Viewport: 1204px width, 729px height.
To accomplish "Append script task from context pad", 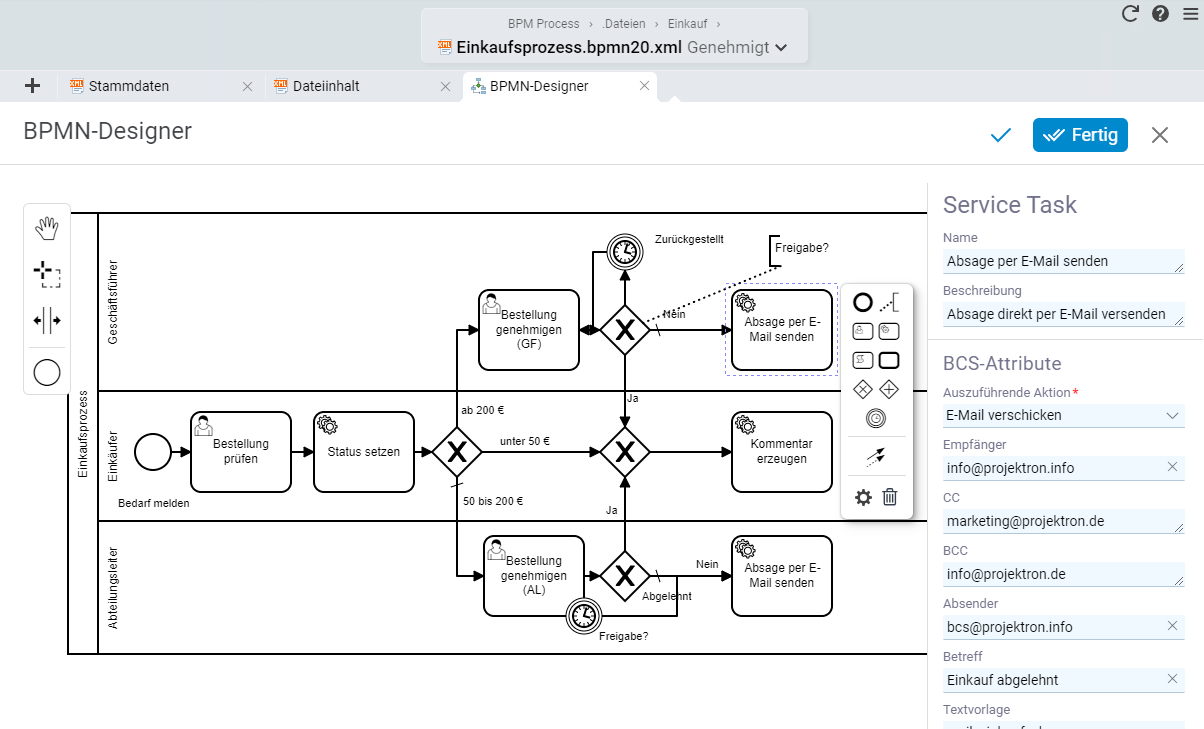I will click(862, 359).
